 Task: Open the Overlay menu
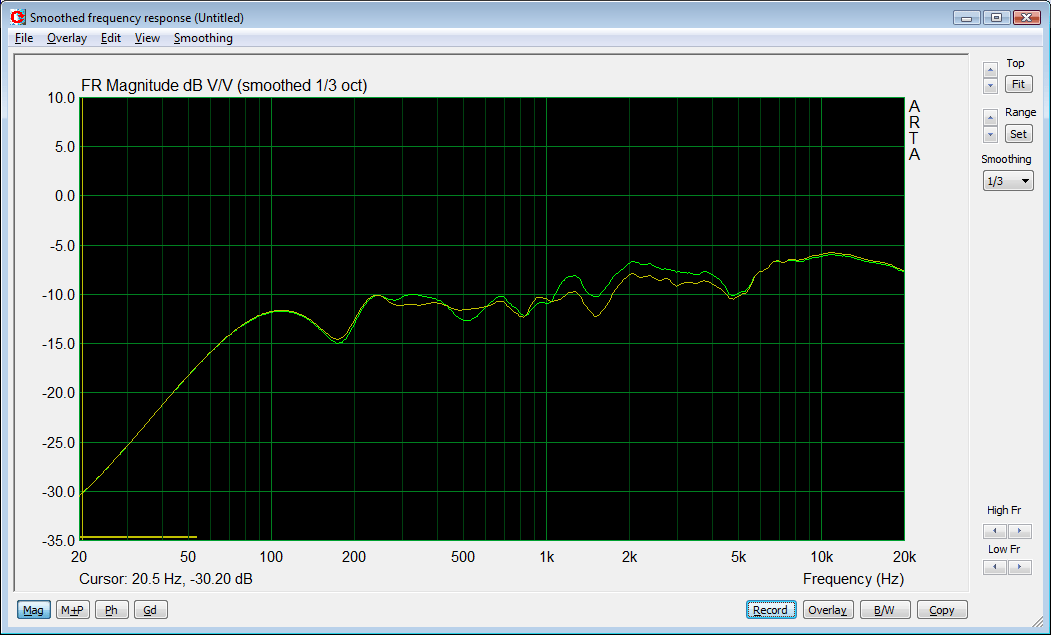pos(67,38)
